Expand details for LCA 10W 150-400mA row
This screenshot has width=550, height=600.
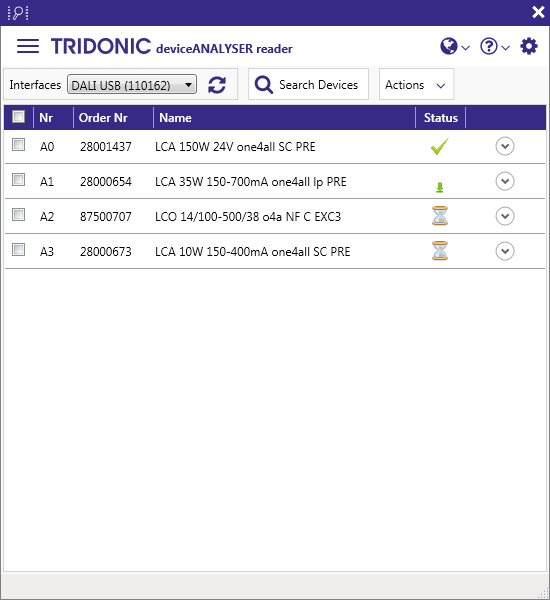[x=505, y=251]
